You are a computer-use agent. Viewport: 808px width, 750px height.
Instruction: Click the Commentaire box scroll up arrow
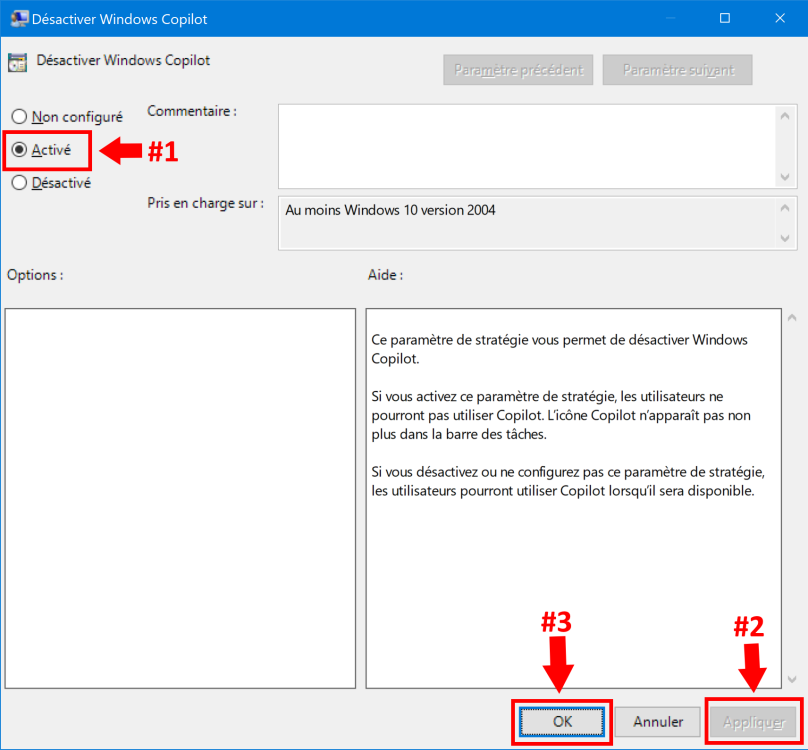click(785, 116)
